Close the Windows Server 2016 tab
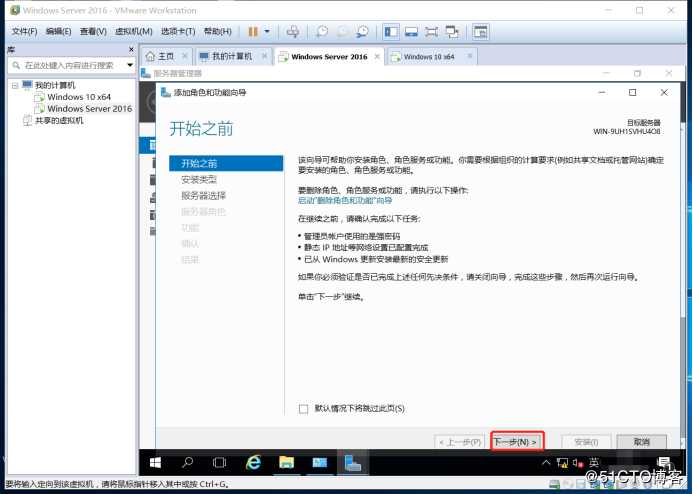693x494 pixels. click(x=377, y=57)
